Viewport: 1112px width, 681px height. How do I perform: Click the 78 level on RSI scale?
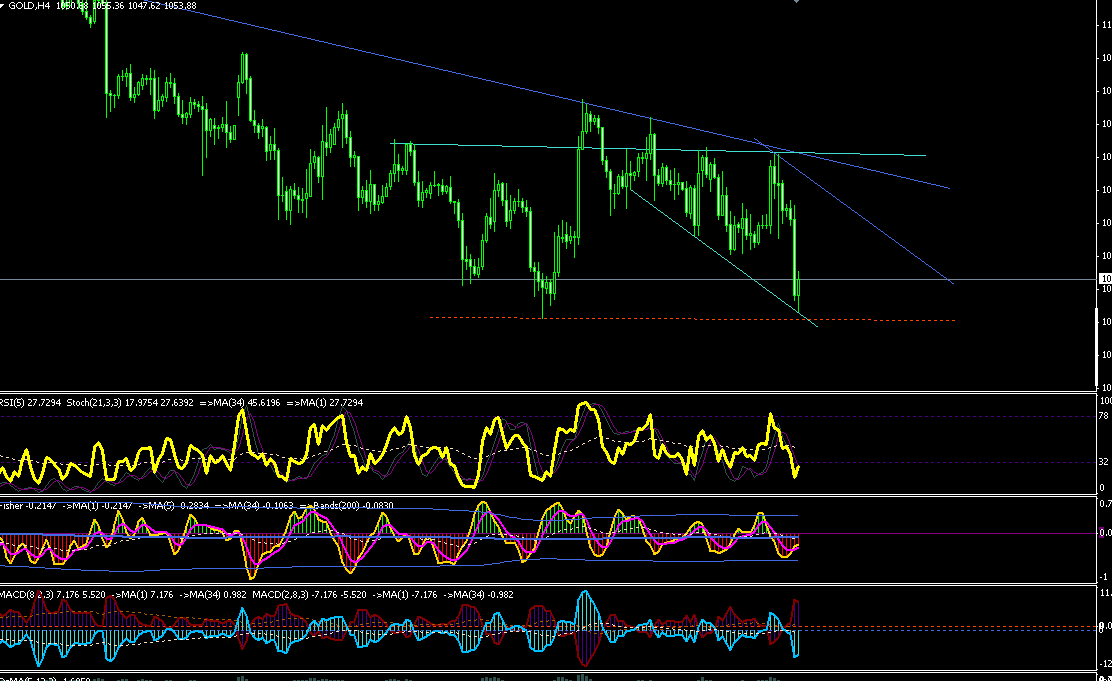point(1103,416)
